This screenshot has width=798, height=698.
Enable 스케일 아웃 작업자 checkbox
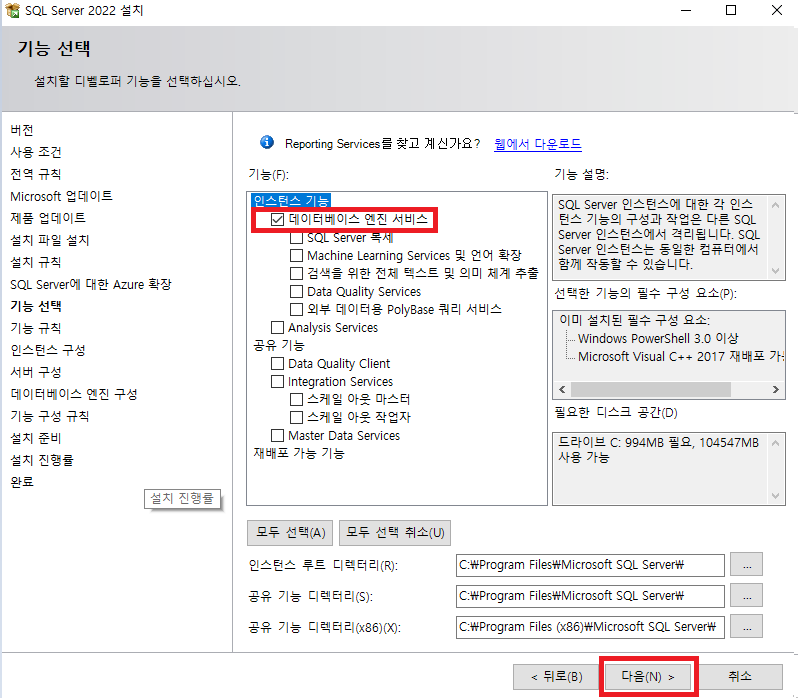point(296,417)
